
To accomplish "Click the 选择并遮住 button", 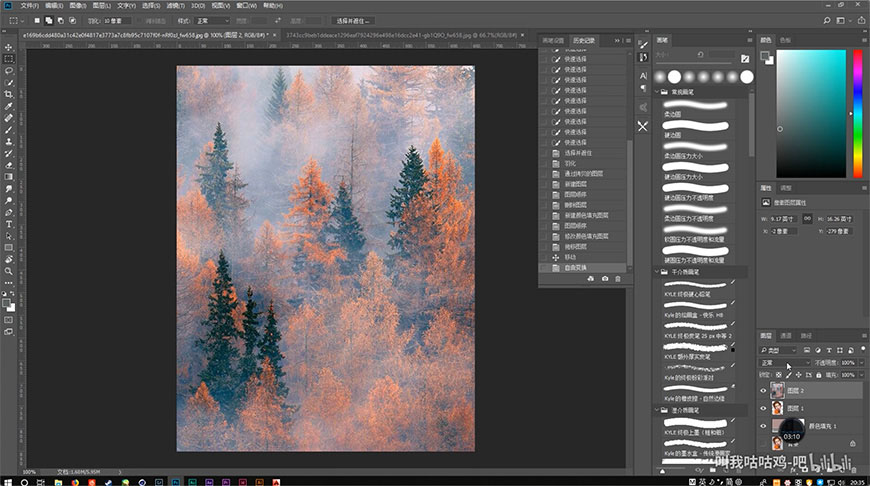I will [351, 20].
